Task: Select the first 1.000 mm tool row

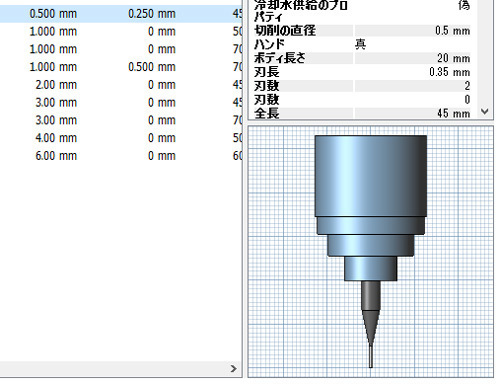Action: pyautogui.click(x=121, y=32)
